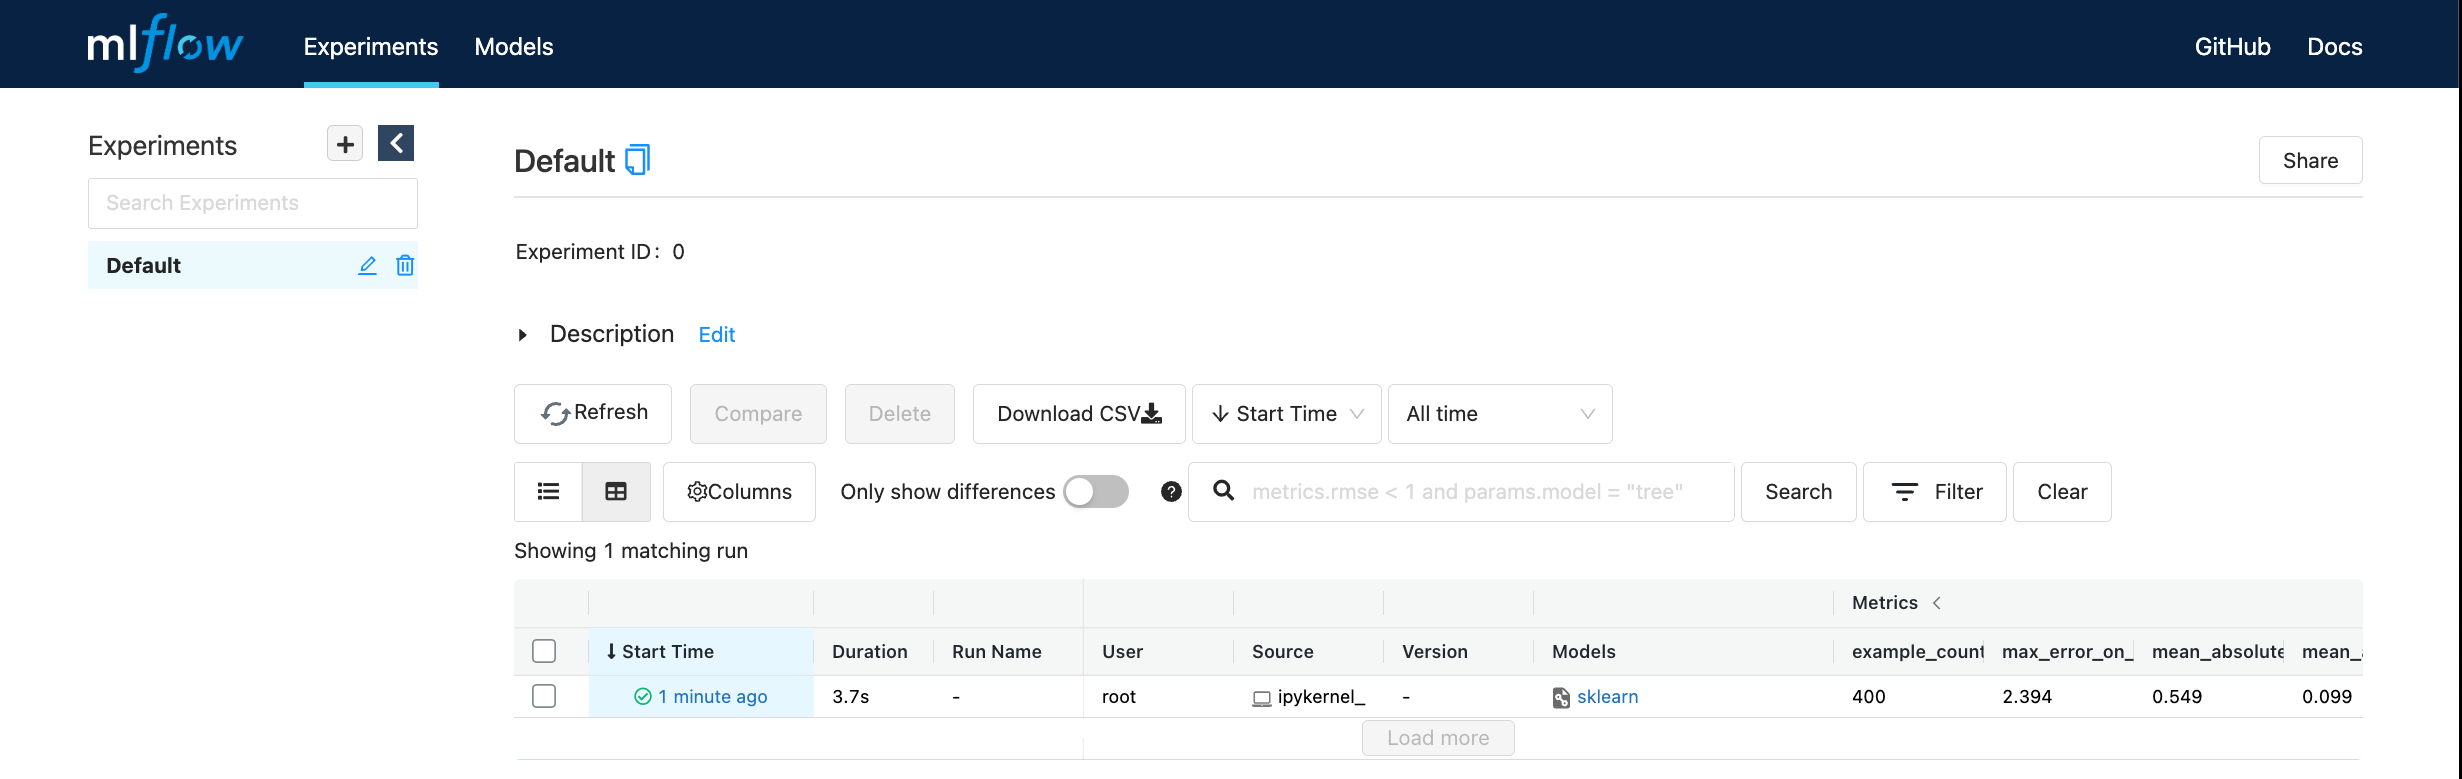Open the search help question mark
This screenshot has height=779, width=2462.
coord(1171,491)
